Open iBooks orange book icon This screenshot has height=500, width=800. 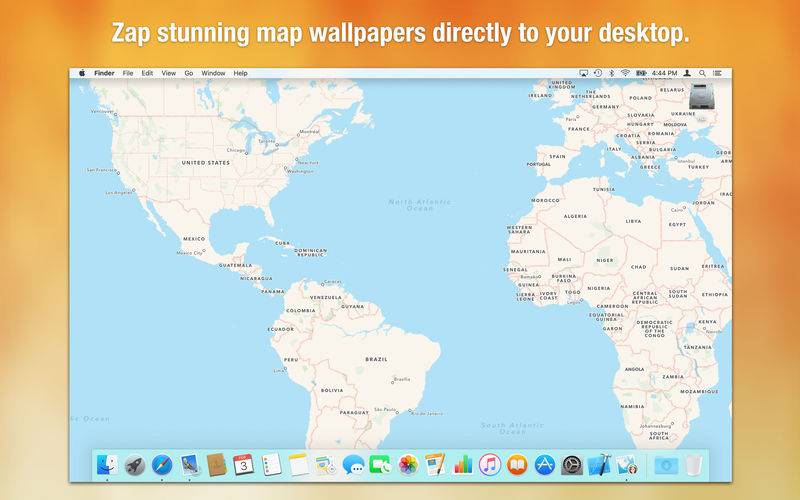coord(517,465)
